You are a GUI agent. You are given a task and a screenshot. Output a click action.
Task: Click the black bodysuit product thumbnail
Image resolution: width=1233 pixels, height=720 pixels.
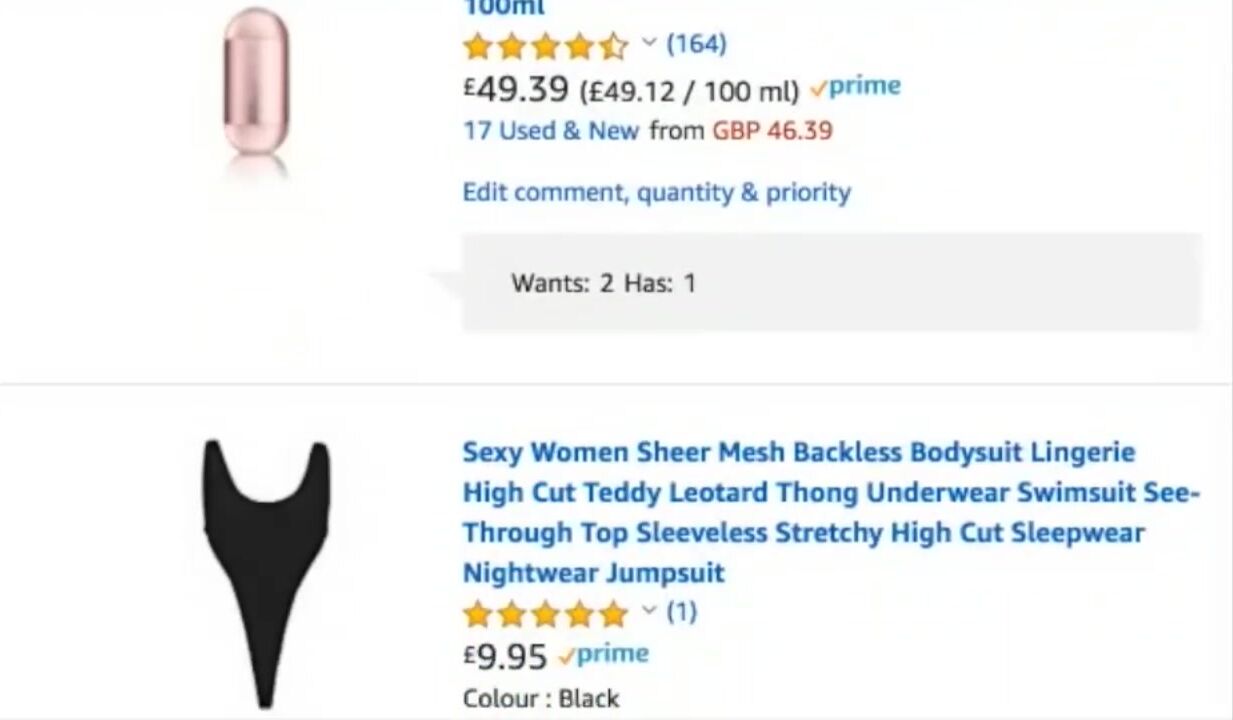point(265,570)
